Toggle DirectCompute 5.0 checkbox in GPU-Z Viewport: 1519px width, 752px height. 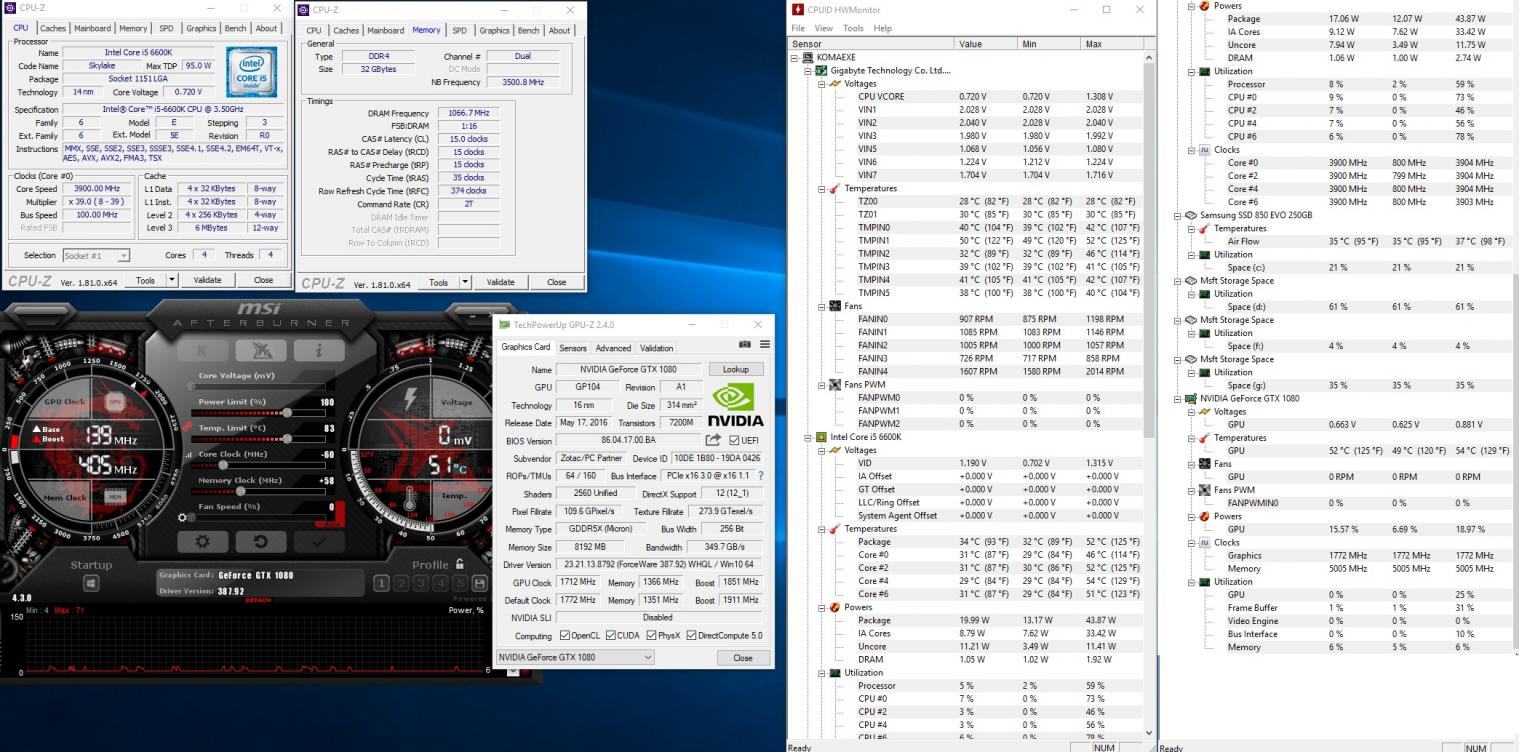[692, 636]
